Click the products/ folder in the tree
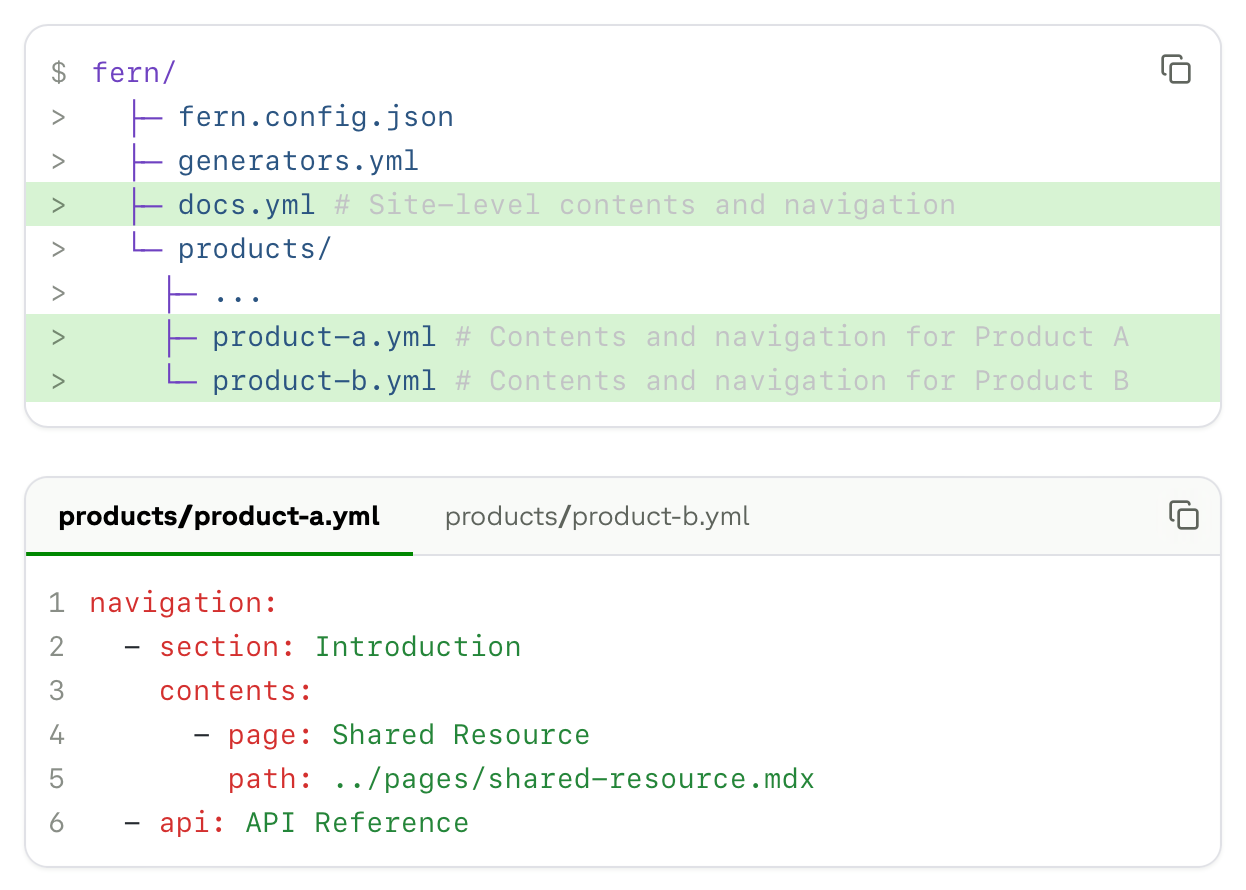The image size is (1246, 890). point(254,249)
